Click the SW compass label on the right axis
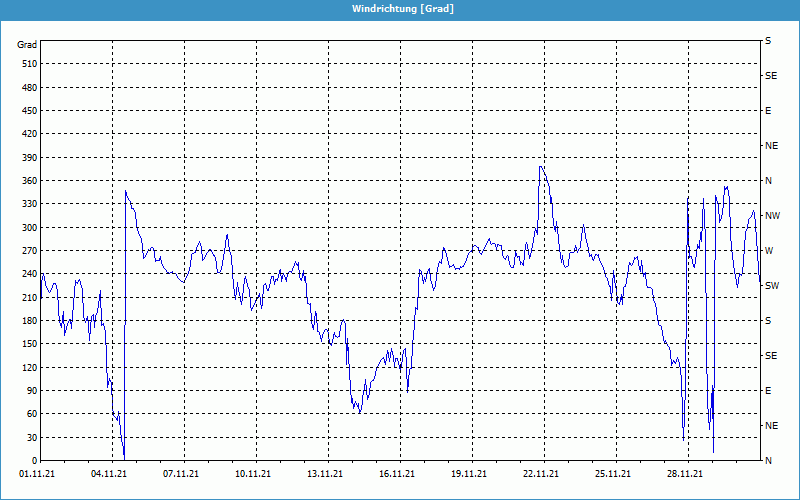This screenshot has height=500, width=800. (x=772, y=285)
